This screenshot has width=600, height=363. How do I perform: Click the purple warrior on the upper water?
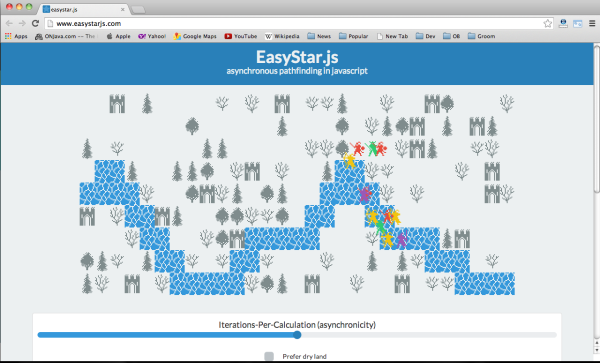[x=365, y=194]
